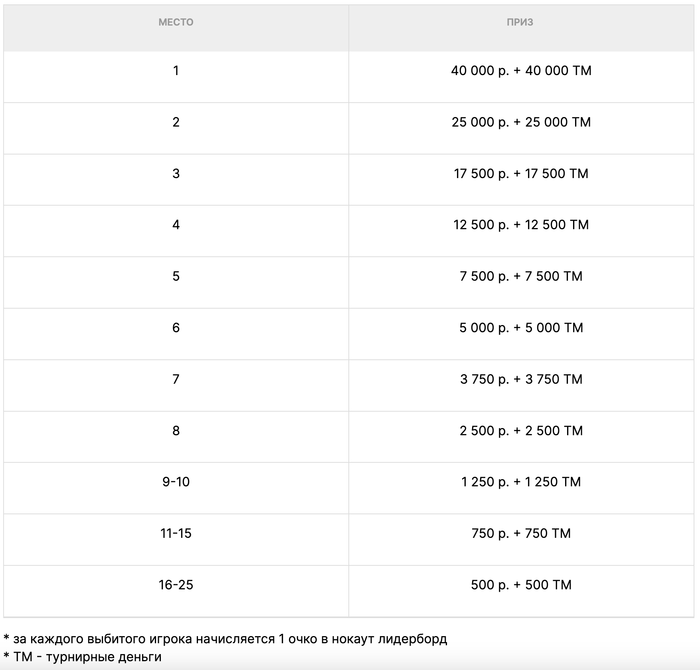Click the 5 000 р. + 5 000 ТМ prize

click(520, 328)
